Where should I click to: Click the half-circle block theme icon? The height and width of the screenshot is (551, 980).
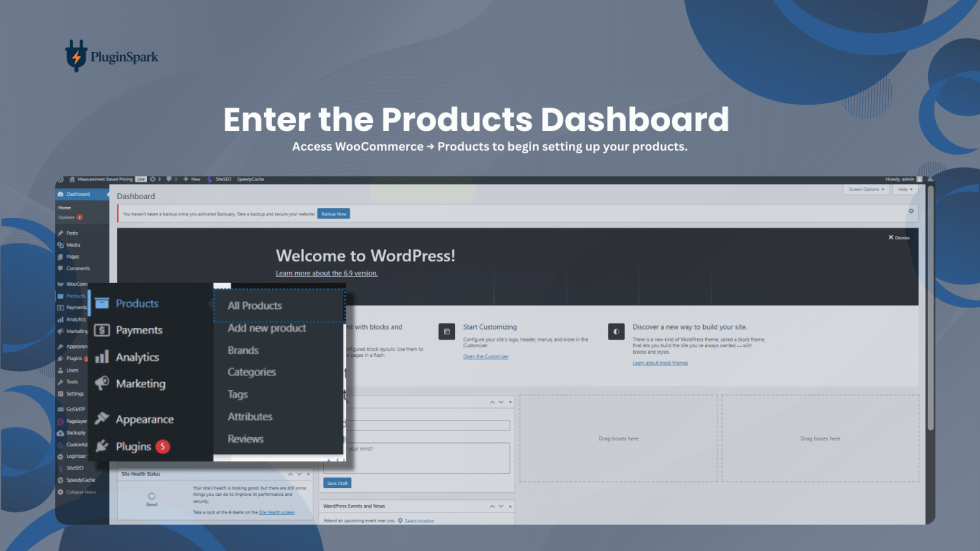[x=616, y=332]
